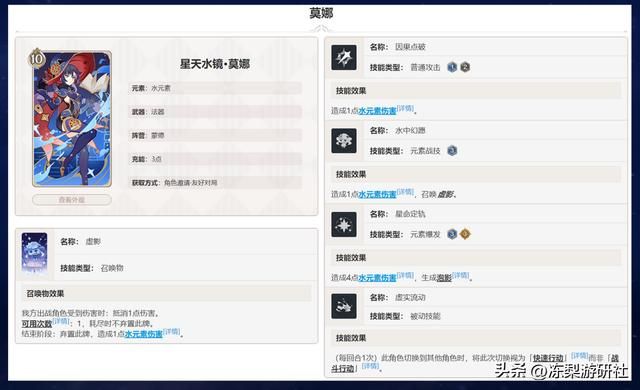
Task: Click the 可用次数 link in summon effect
Action: coord(37,324)
